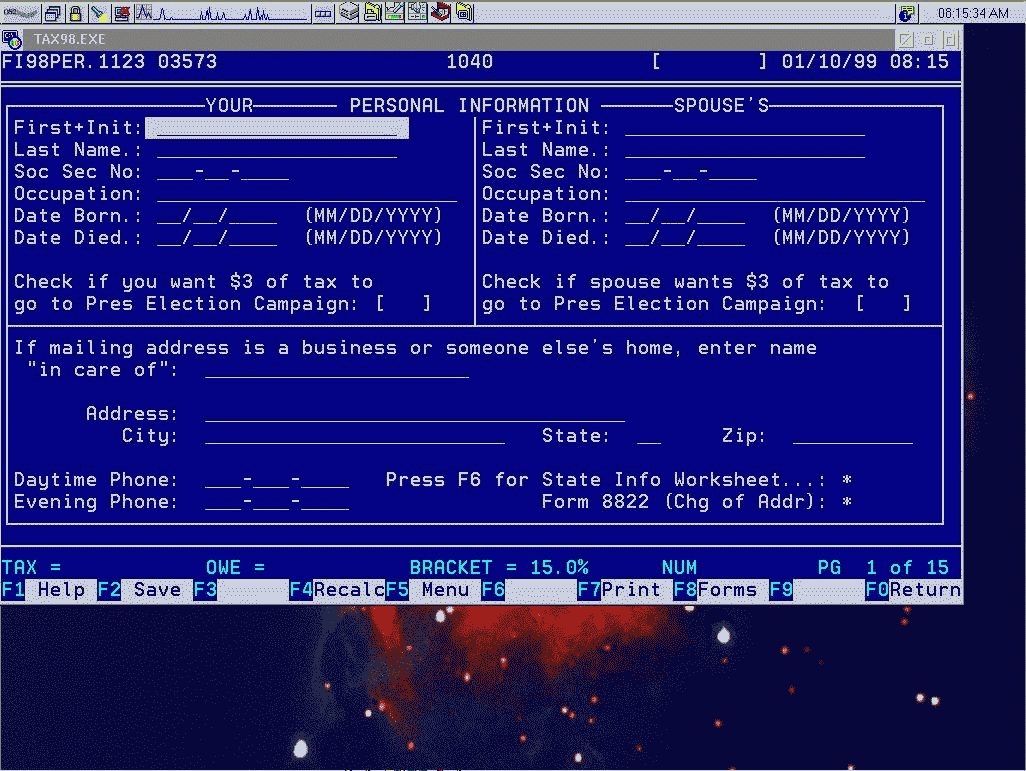This screenshot has height=771, width=1026.
Task: Click F2 Save in the function bar
Action: pyautogui.click(x=145, y=590)
